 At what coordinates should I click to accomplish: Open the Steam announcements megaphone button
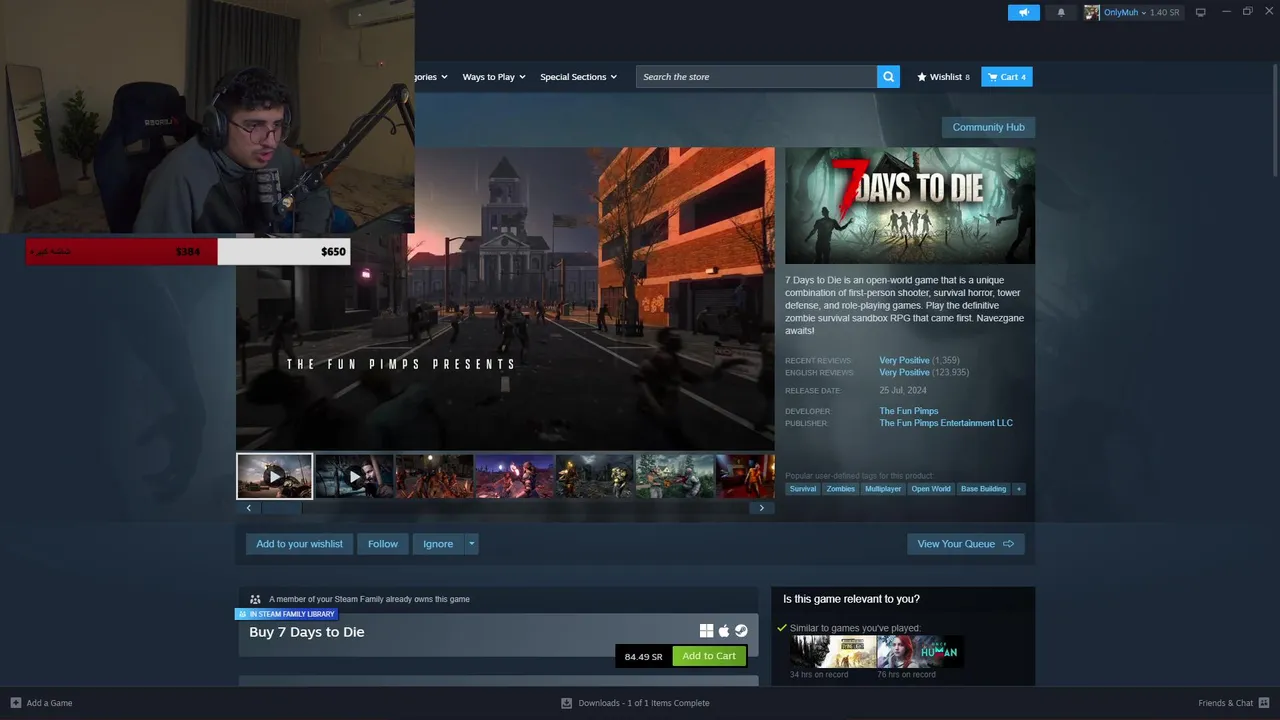tap(1023, 12)
